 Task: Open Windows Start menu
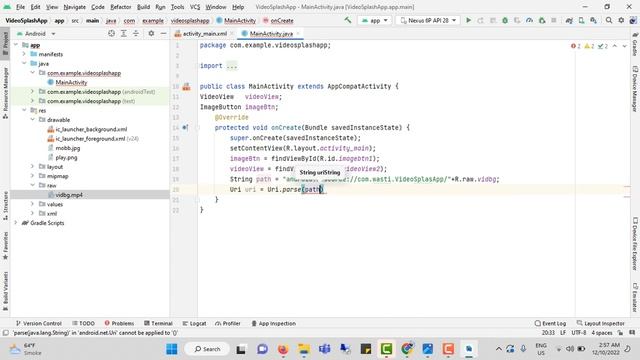point(172,349)
